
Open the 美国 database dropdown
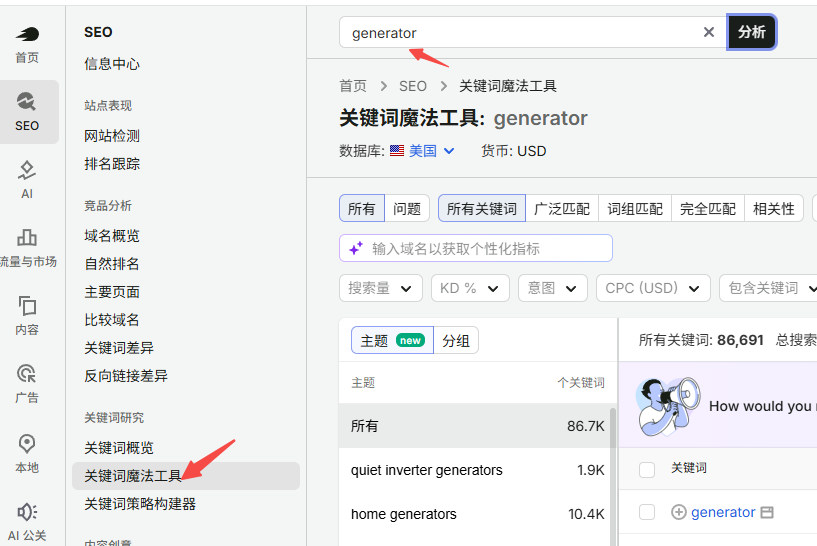coord(431,151)
